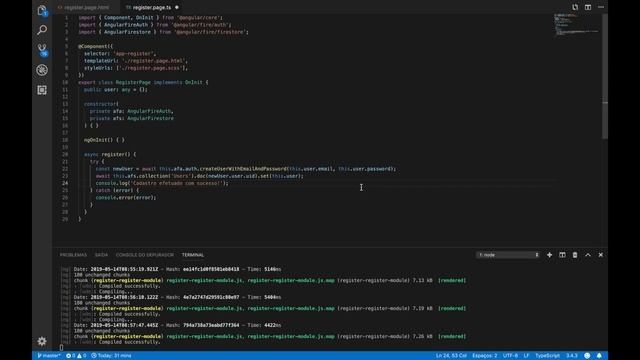Open the CONSOLE DO DEPURADOR tab
Screen dimensions: 640x360
click(144, 255)
